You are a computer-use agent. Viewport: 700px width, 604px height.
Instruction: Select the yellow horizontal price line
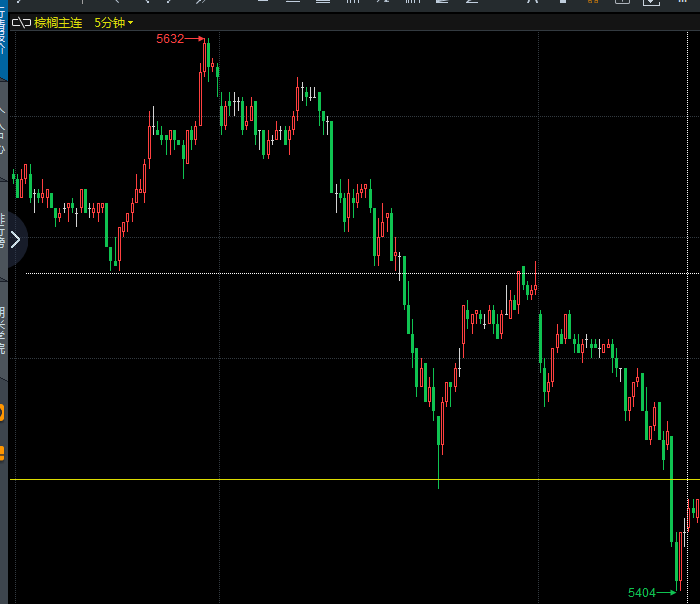[x=300, y=480]
